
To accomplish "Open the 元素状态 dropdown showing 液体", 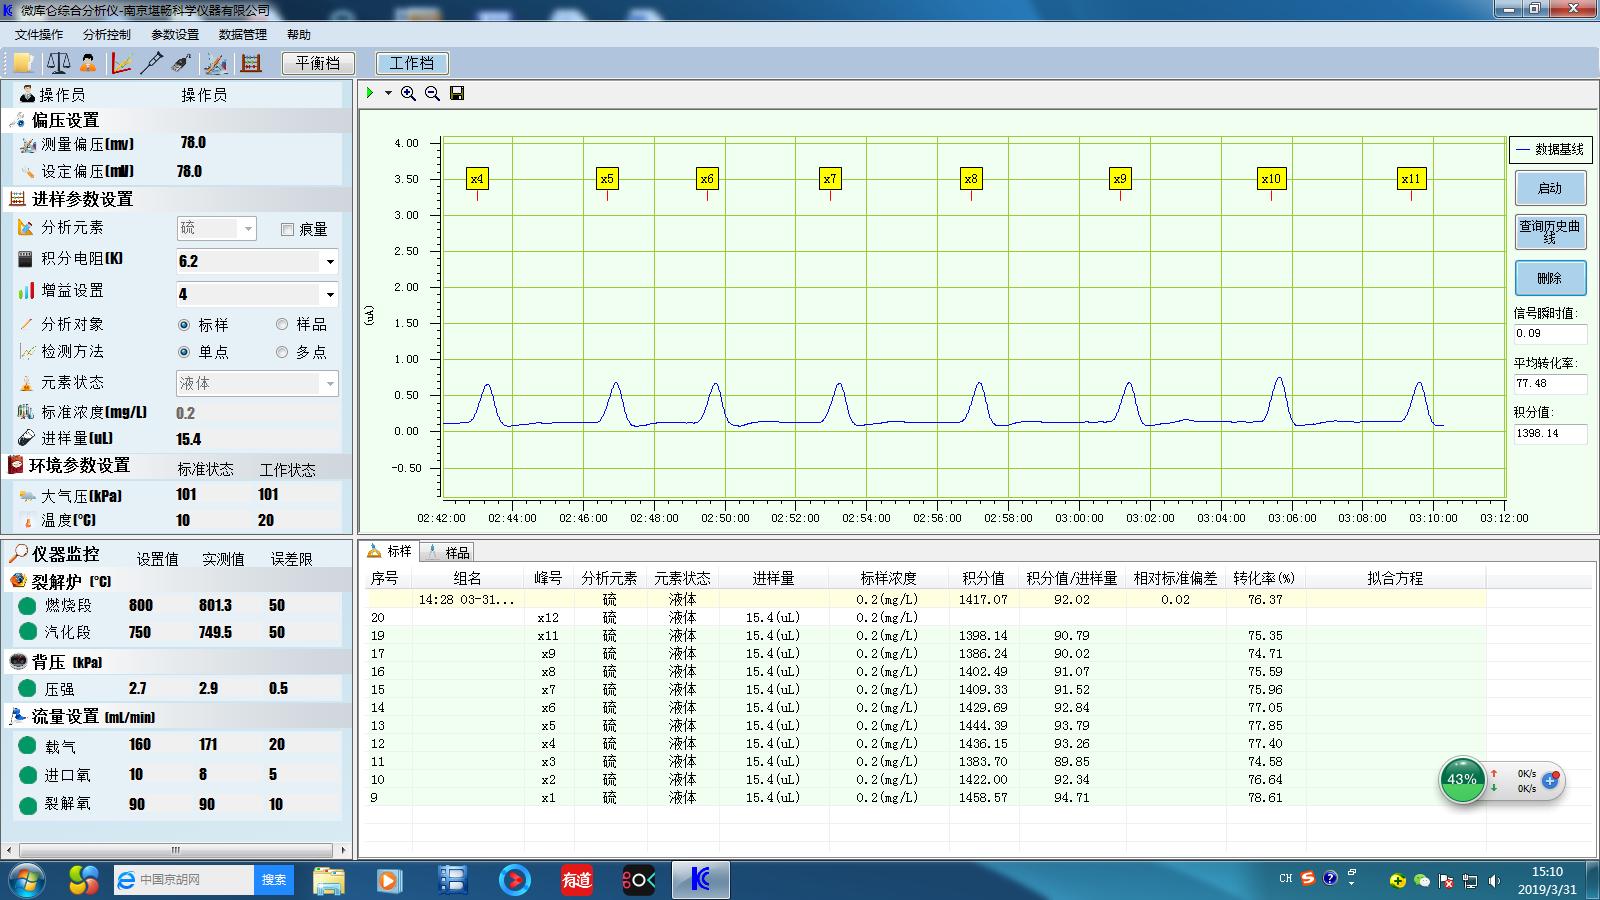I will [257, 383].
